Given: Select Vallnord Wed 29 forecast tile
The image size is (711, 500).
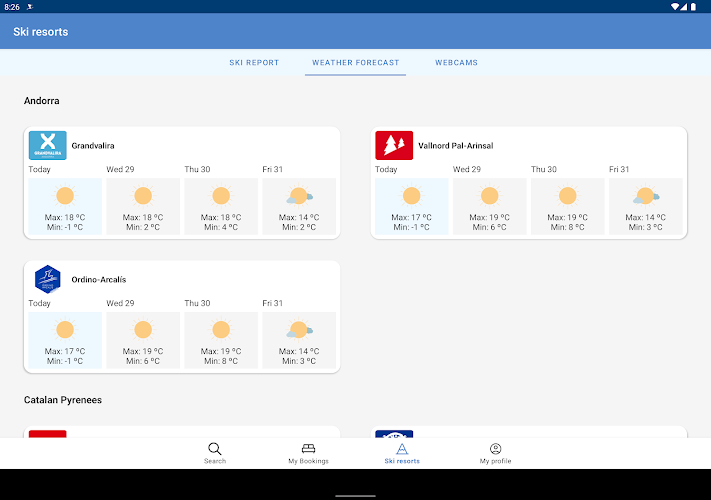Looking at the screenshot, I should [489, 207].
